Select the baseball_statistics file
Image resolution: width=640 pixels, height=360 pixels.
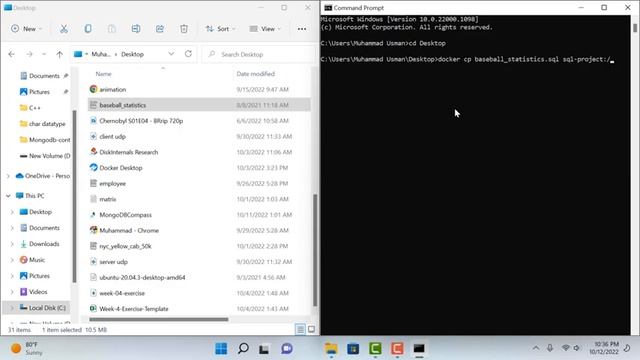pos(199,105)
